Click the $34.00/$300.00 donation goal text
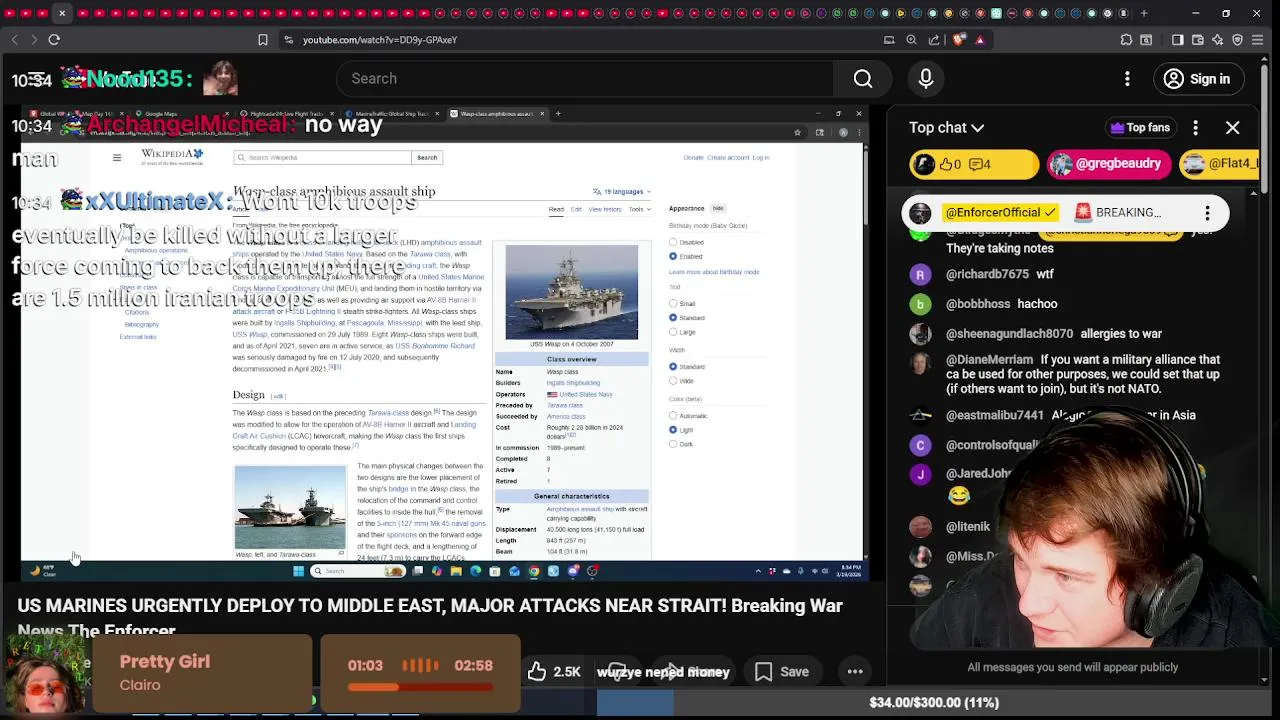 (x=934, y=703)
